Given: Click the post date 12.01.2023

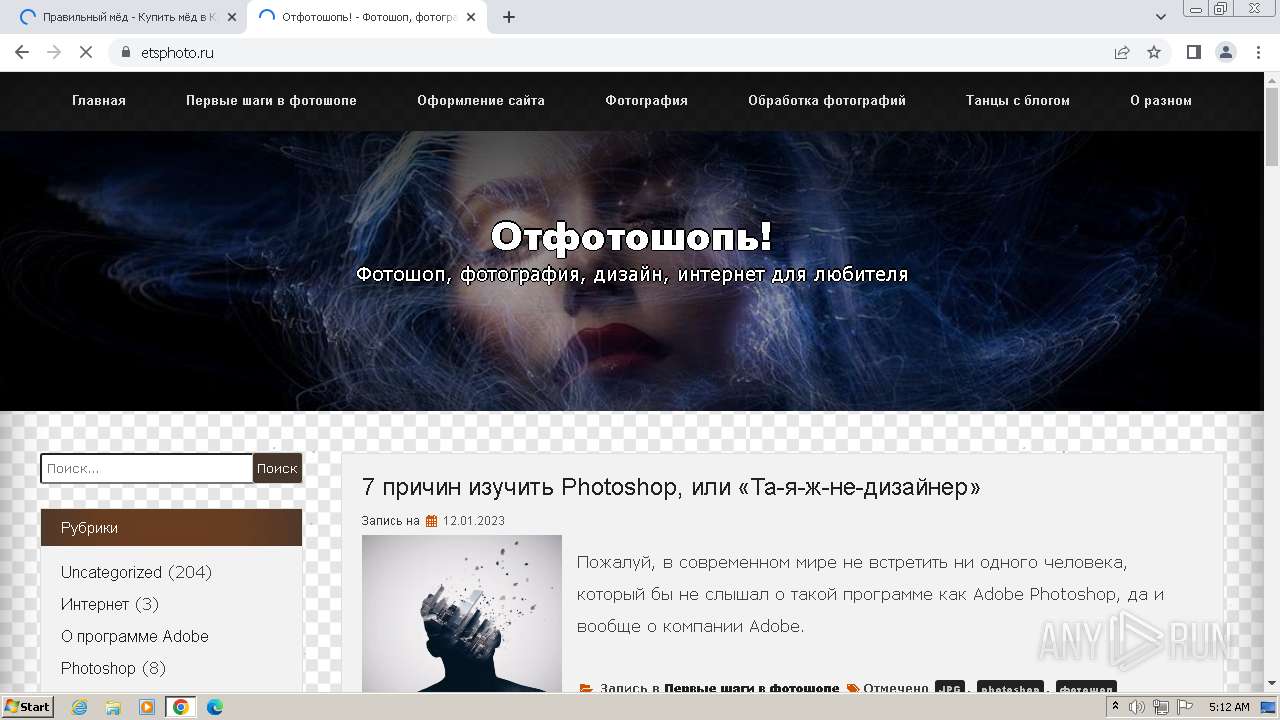Looking at the screenshot, I should [474, 521].
